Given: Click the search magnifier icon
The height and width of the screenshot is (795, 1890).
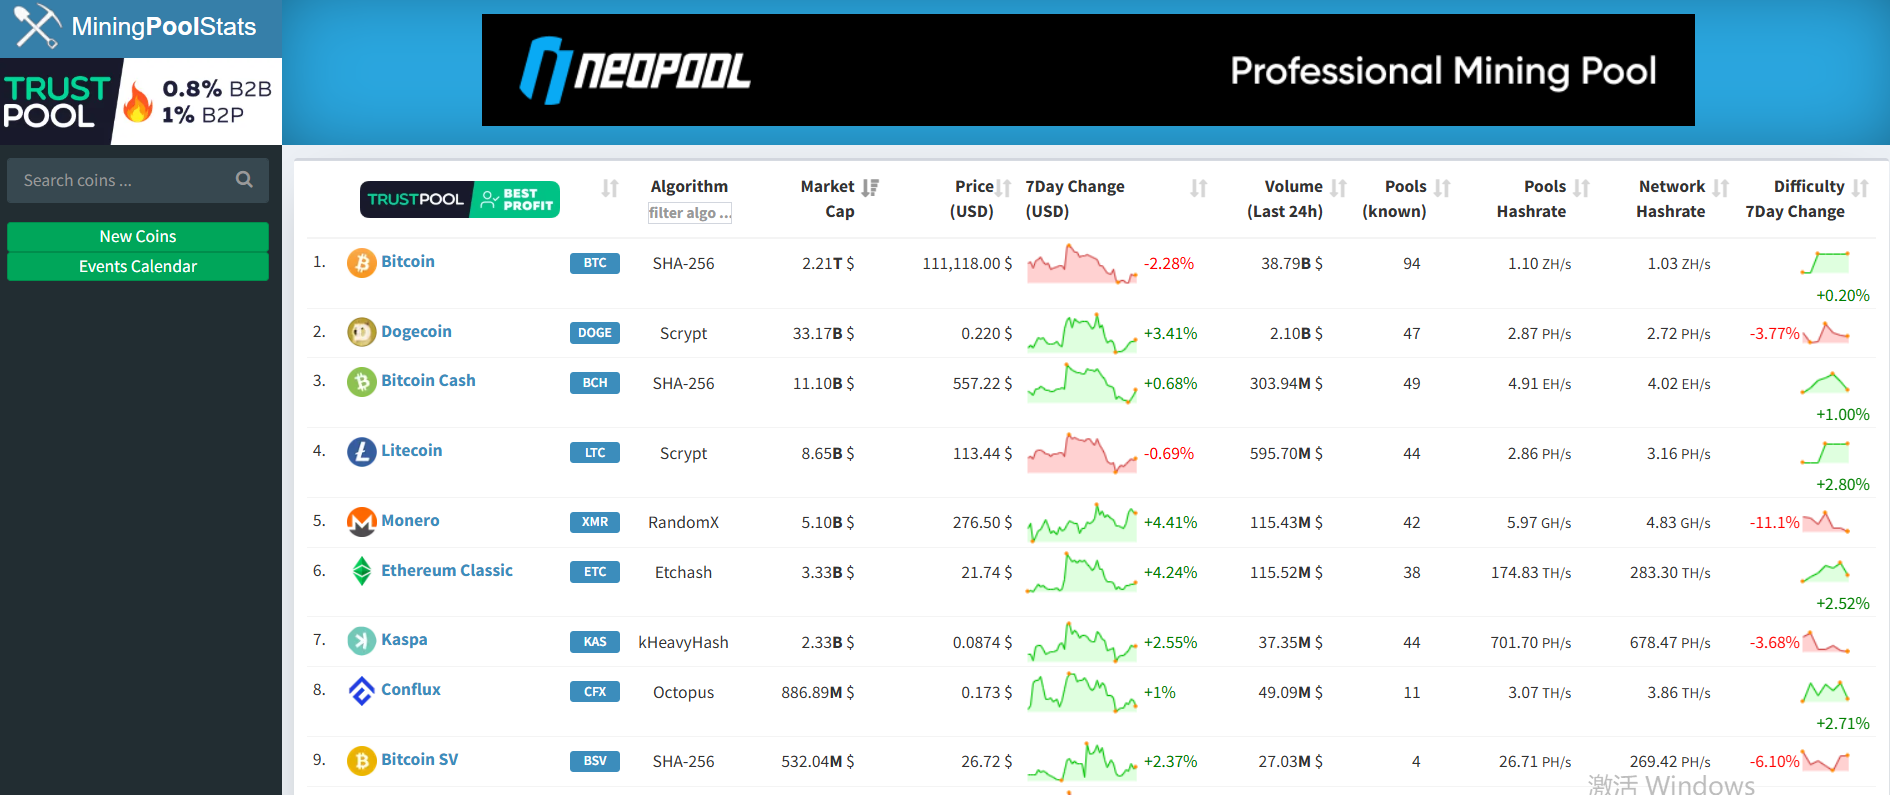Looking at the screenshot, I should click(244, 180).
